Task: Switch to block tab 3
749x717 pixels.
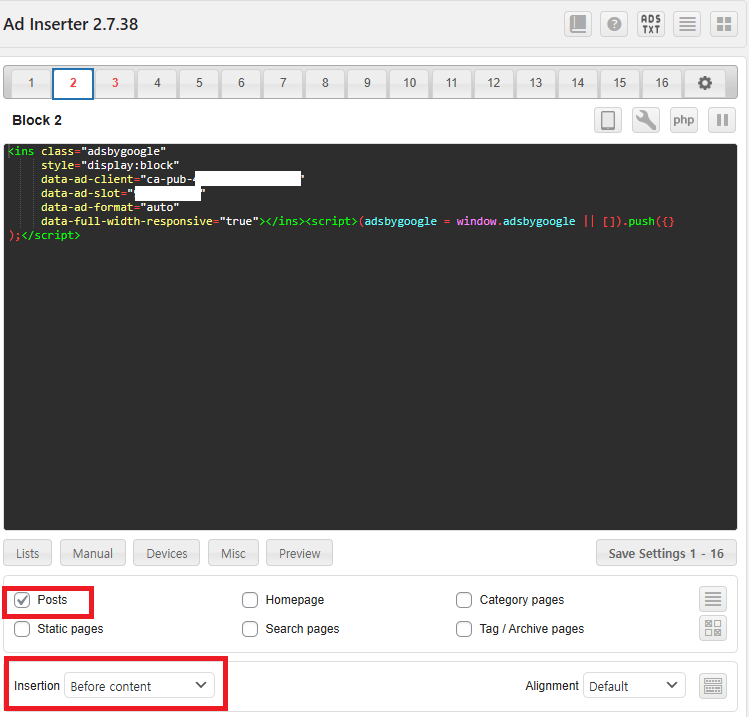Action: (115, 83)
